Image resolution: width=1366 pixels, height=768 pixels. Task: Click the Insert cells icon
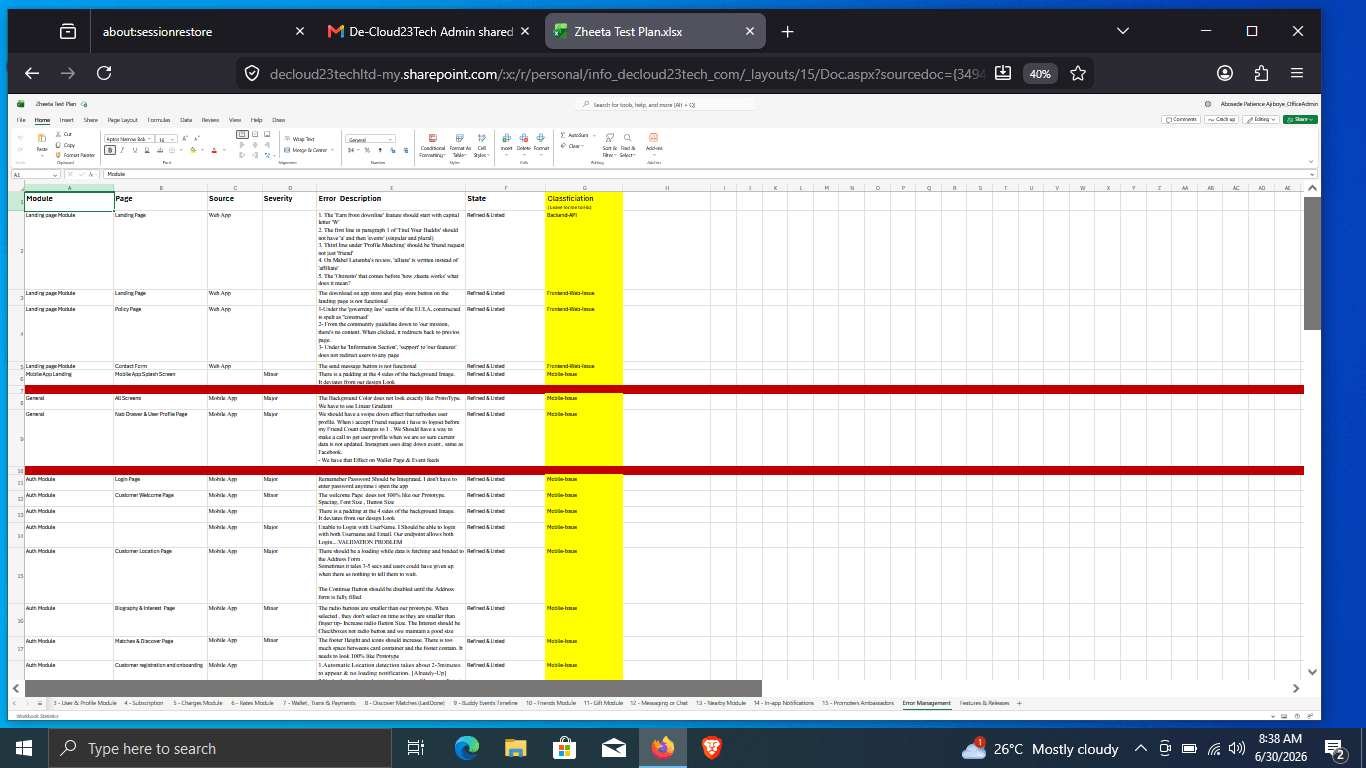tap(506, 138)
